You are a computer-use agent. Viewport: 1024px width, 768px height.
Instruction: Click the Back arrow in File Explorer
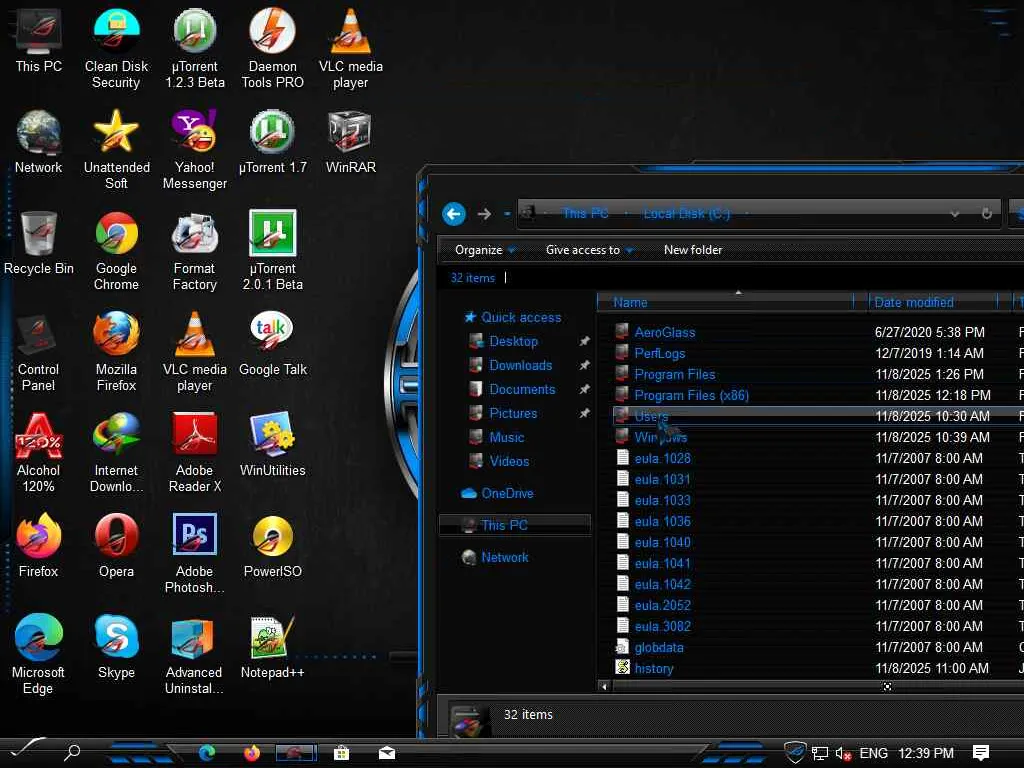[x=454, y=214]
